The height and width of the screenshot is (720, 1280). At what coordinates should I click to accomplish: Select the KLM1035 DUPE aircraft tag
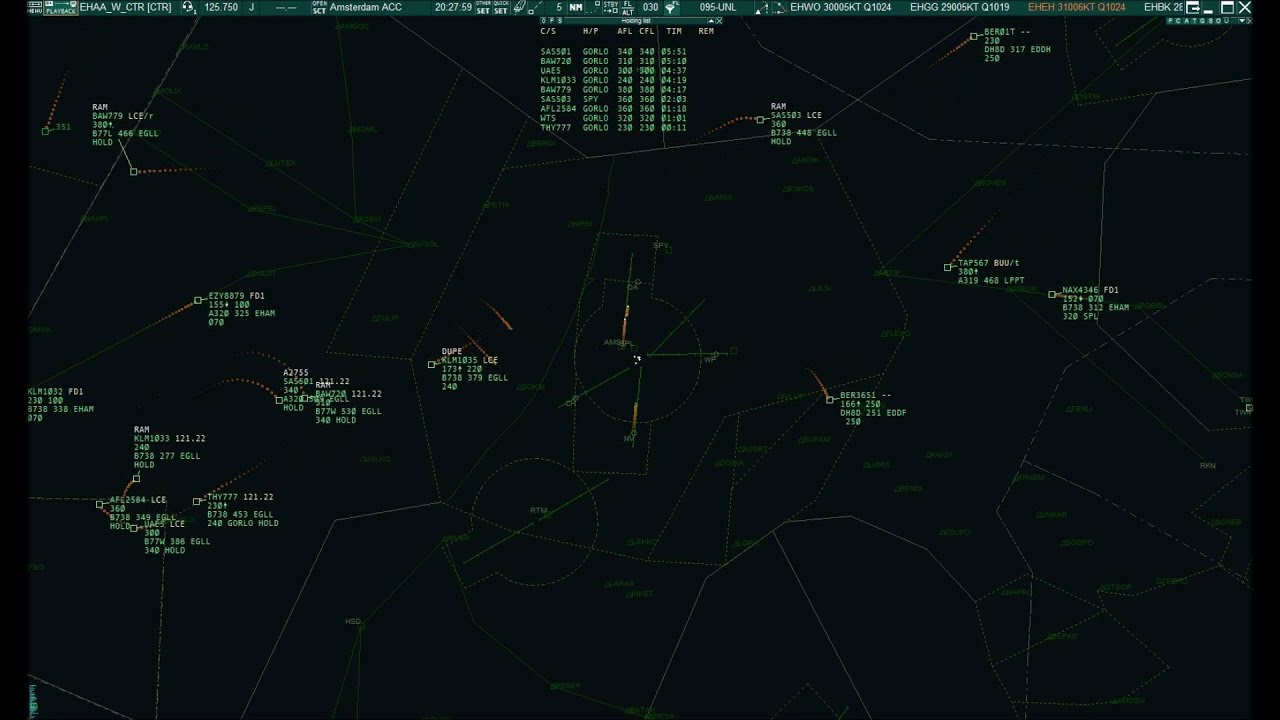(475, 369)
